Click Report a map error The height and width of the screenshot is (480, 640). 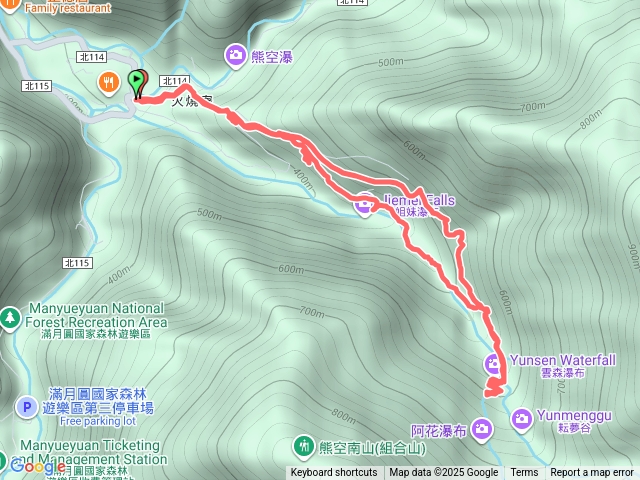[591, 473]
